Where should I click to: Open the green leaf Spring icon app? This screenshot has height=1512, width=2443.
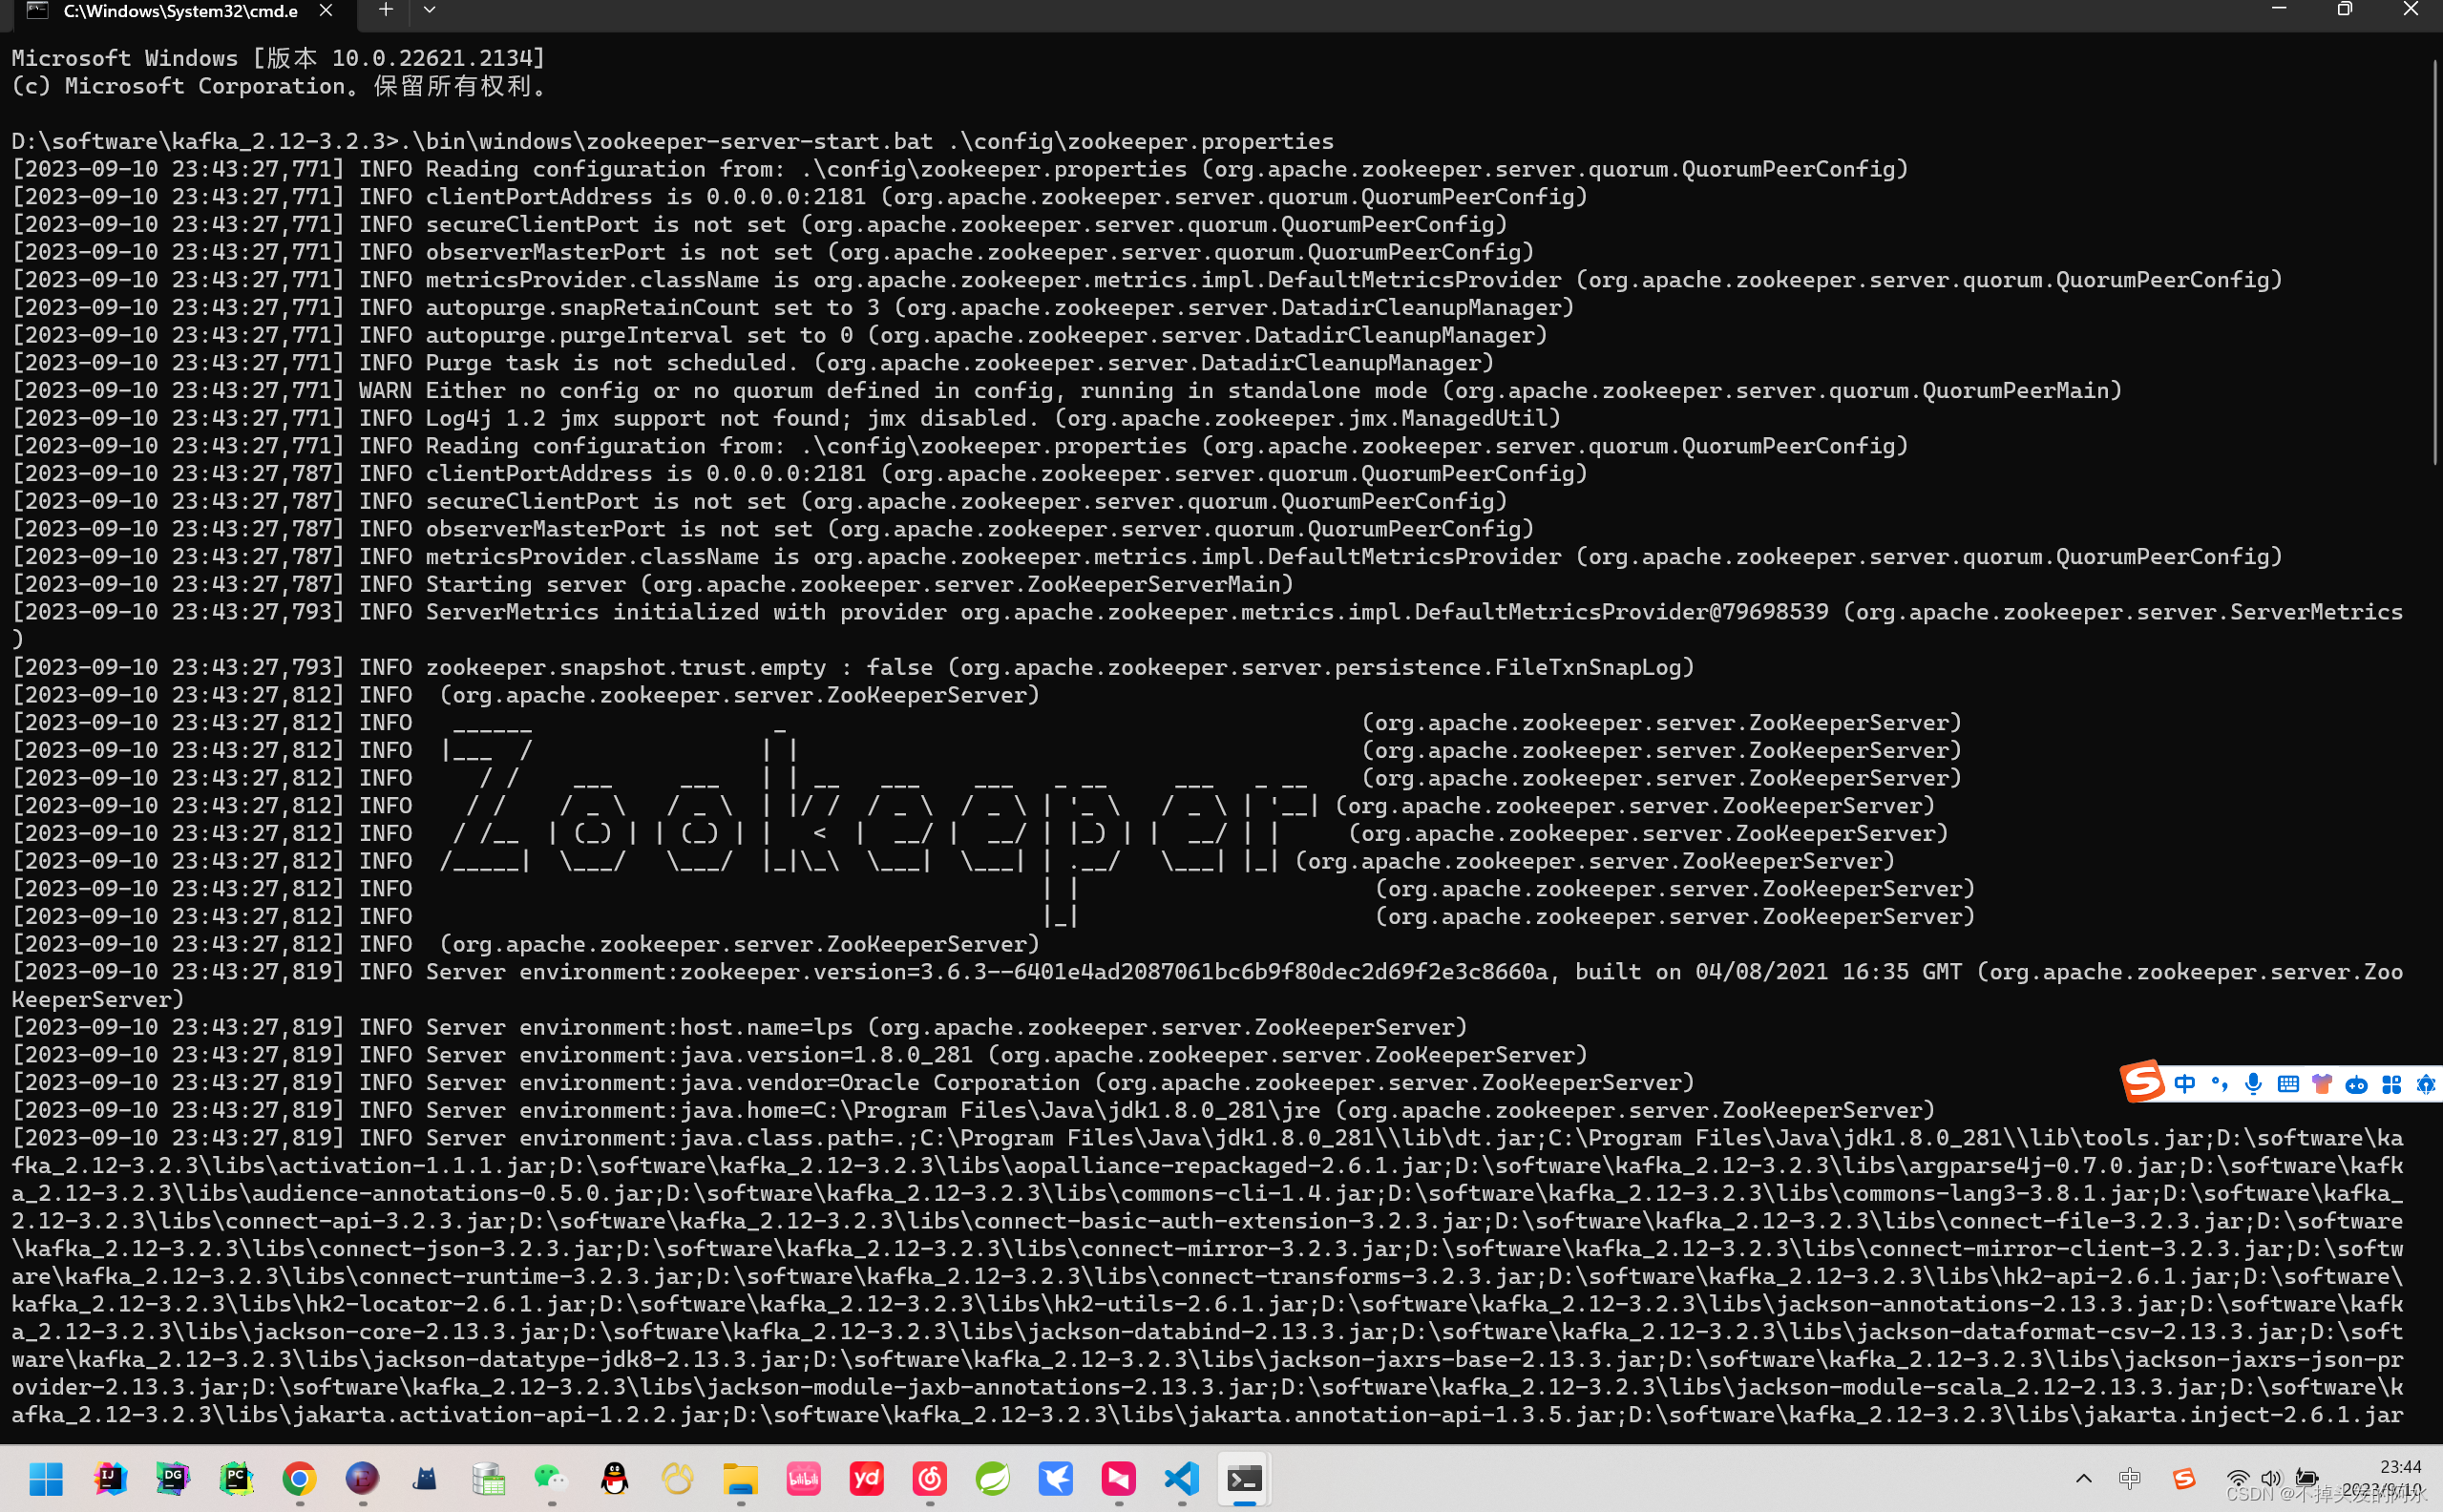tap(992, 1478)
